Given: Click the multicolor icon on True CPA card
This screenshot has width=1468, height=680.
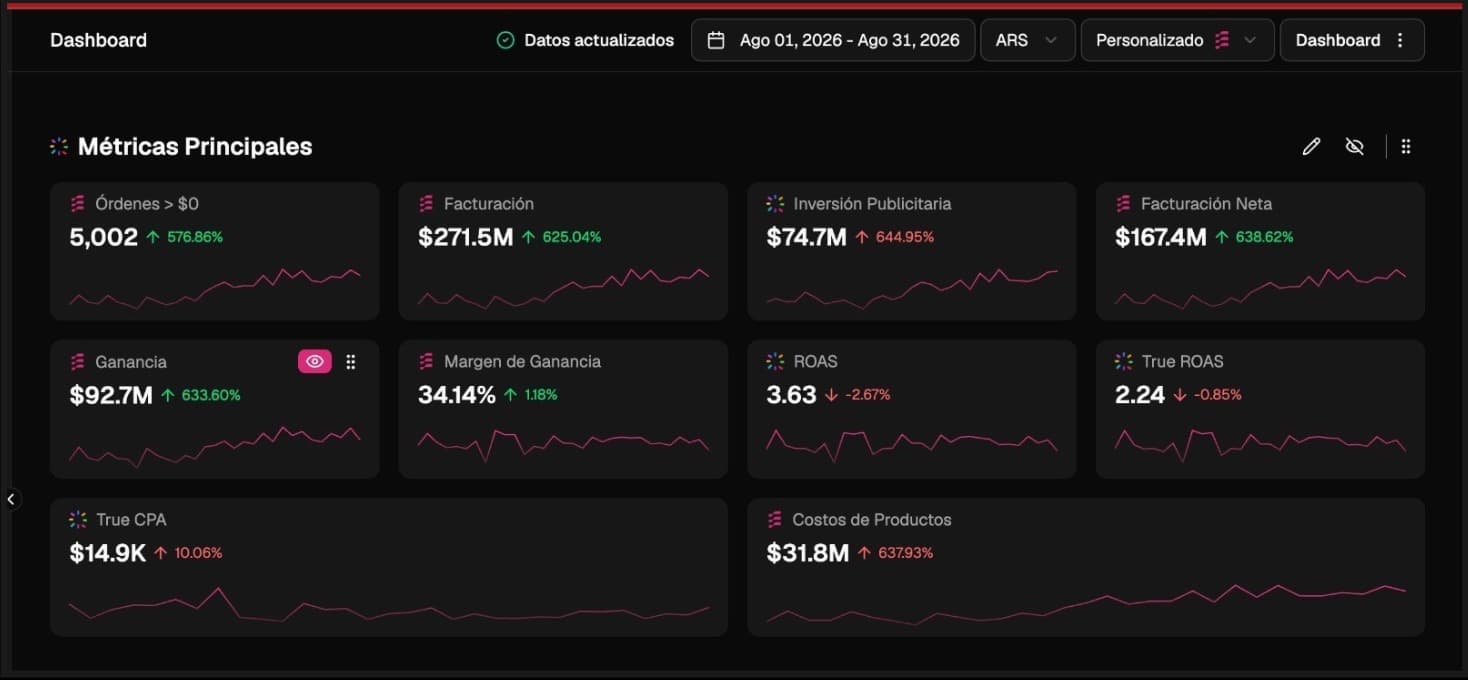Looking at the screenshot, I should coord(78,520).
